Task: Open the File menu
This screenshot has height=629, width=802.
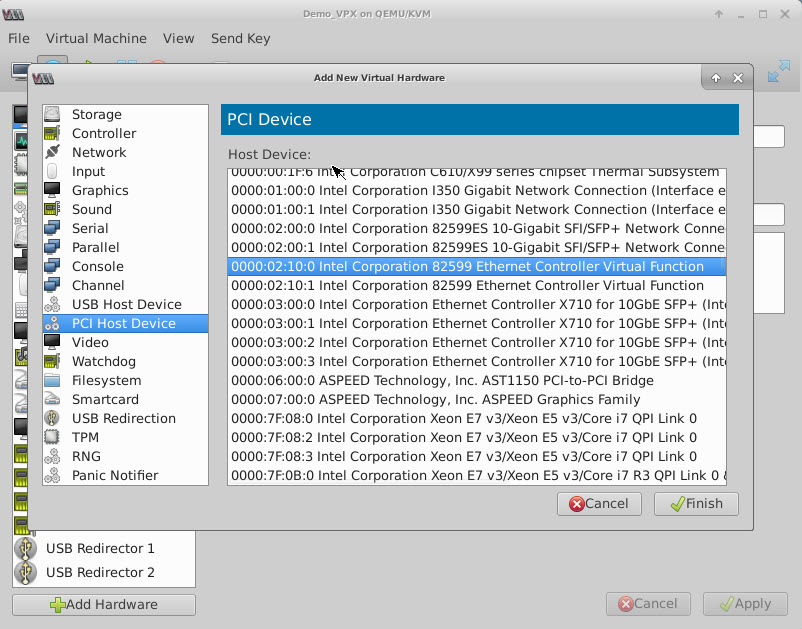Action: coord(19,38)
